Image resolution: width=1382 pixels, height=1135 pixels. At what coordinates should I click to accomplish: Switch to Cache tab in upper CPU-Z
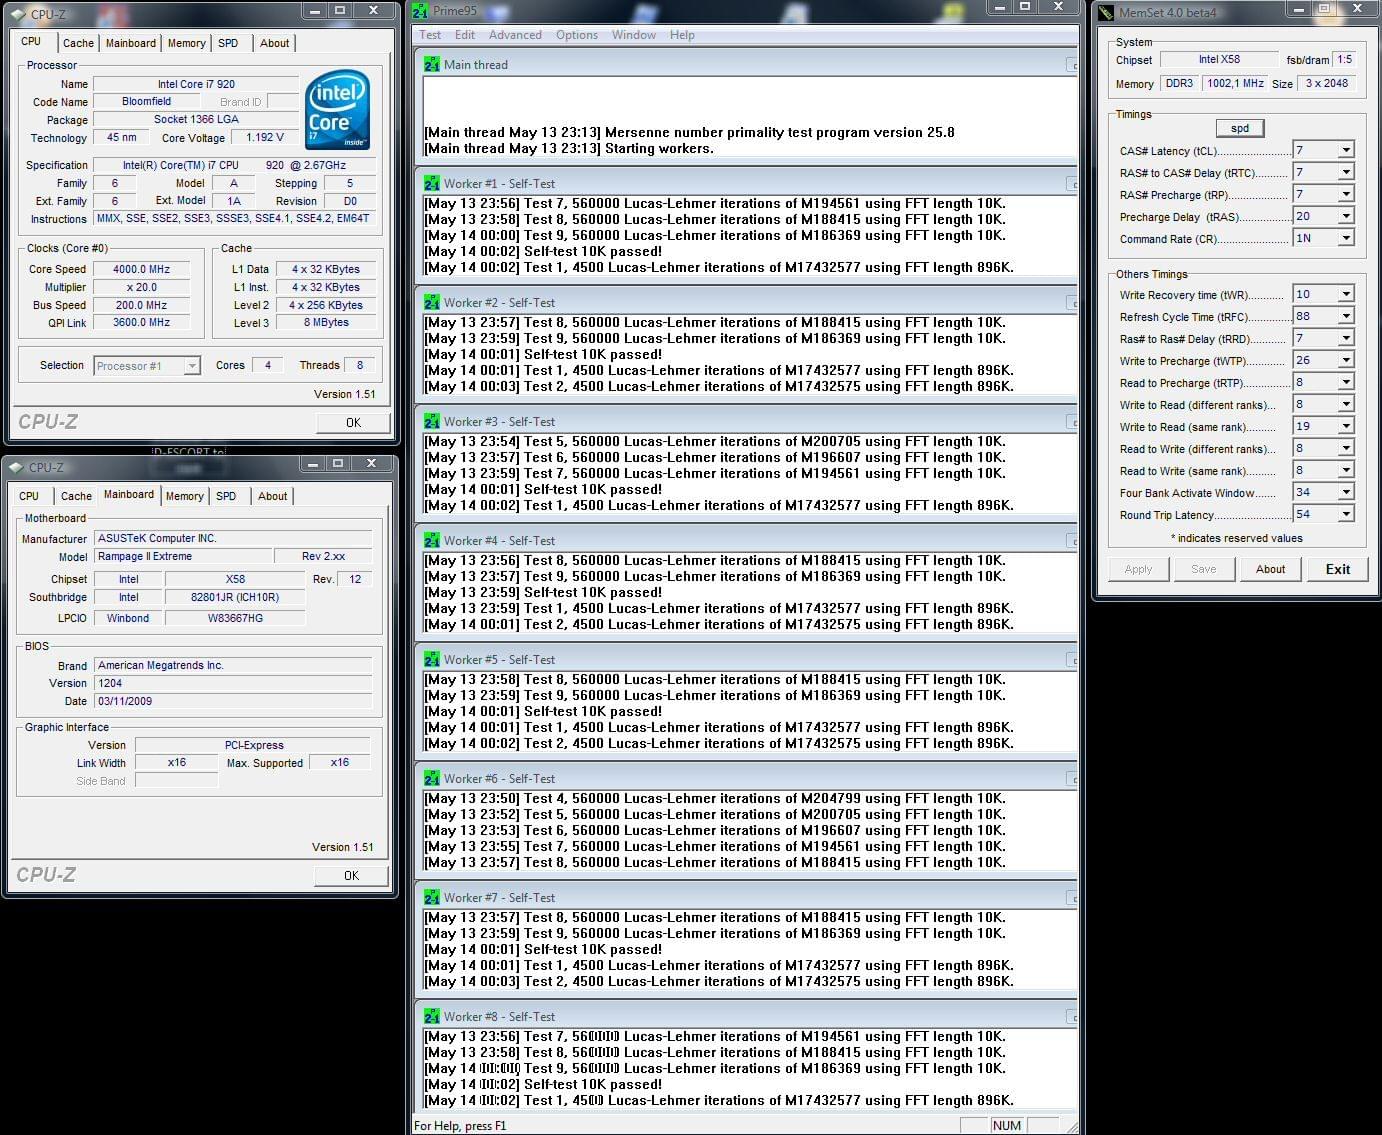(78, 43)
